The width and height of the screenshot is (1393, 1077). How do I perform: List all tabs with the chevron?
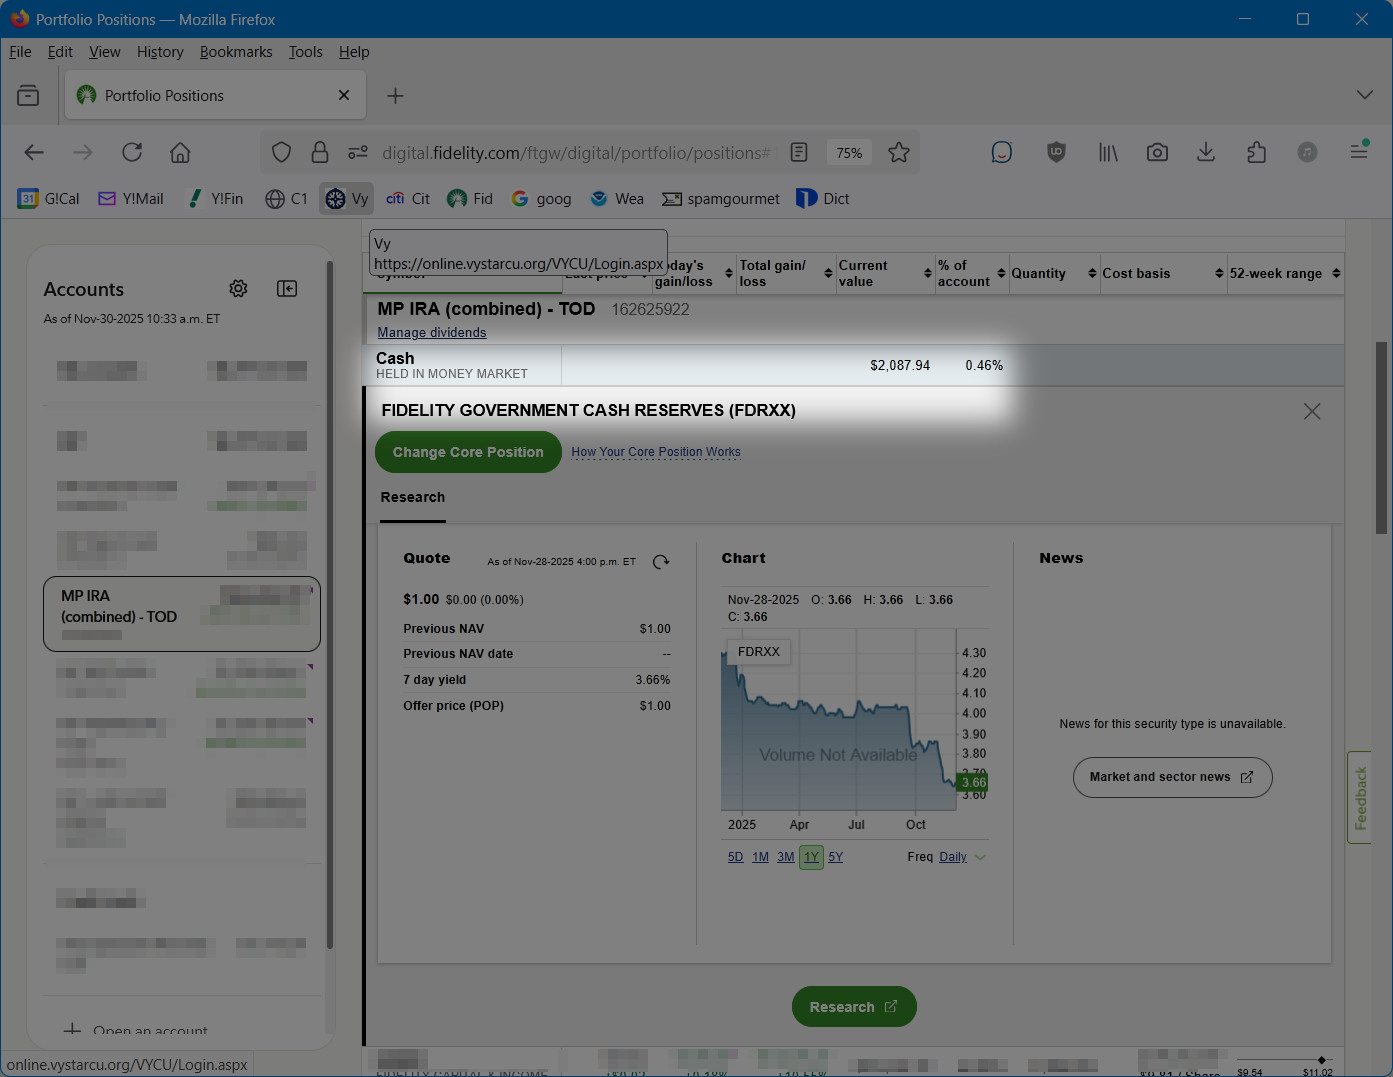[1364, 95]
